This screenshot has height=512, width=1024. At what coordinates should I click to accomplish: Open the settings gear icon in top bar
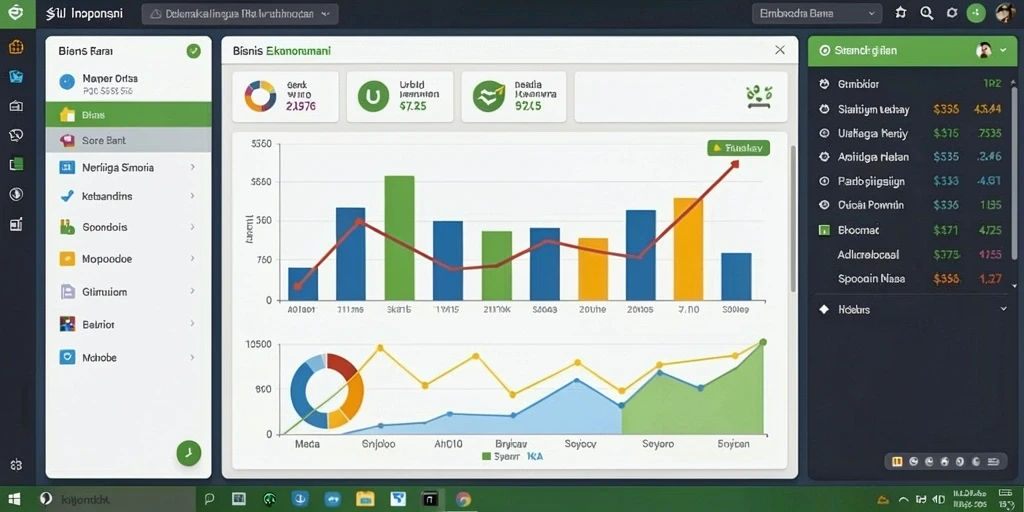point(952,13)
